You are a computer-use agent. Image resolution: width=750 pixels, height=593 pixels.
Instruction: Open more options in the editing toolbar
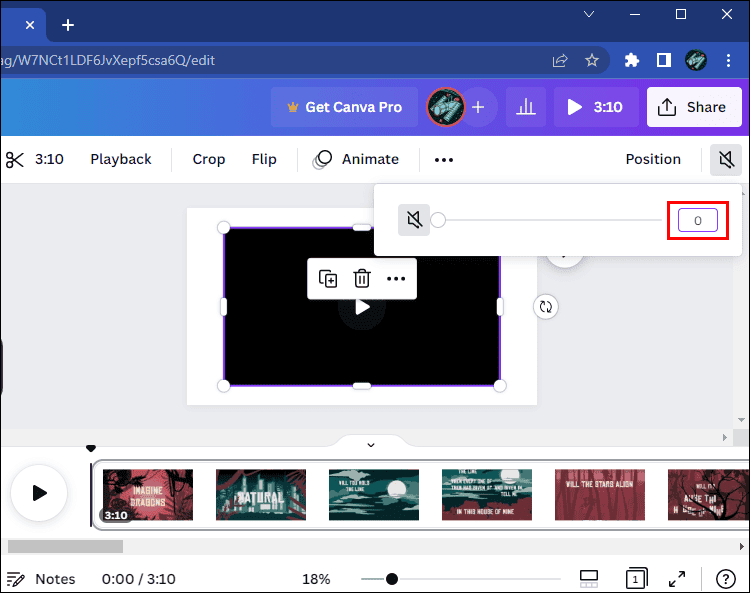tap(444, 159)
